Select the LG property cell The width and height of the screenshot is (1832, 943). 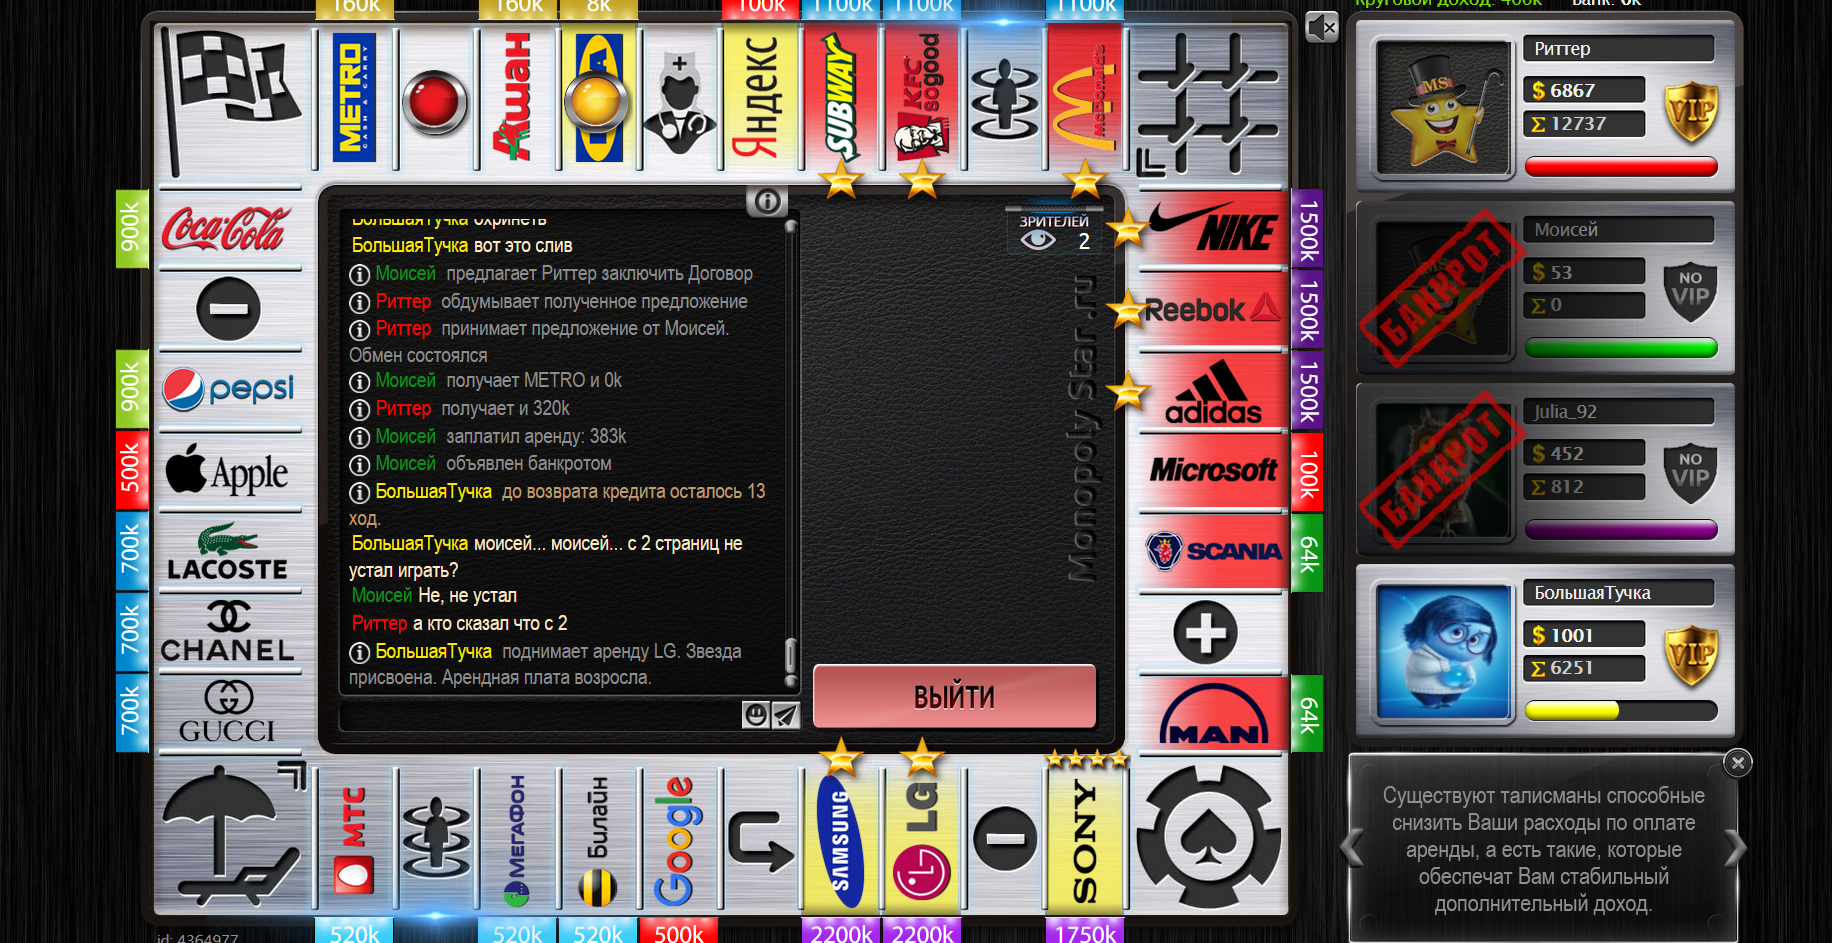(x=923, y=840)
